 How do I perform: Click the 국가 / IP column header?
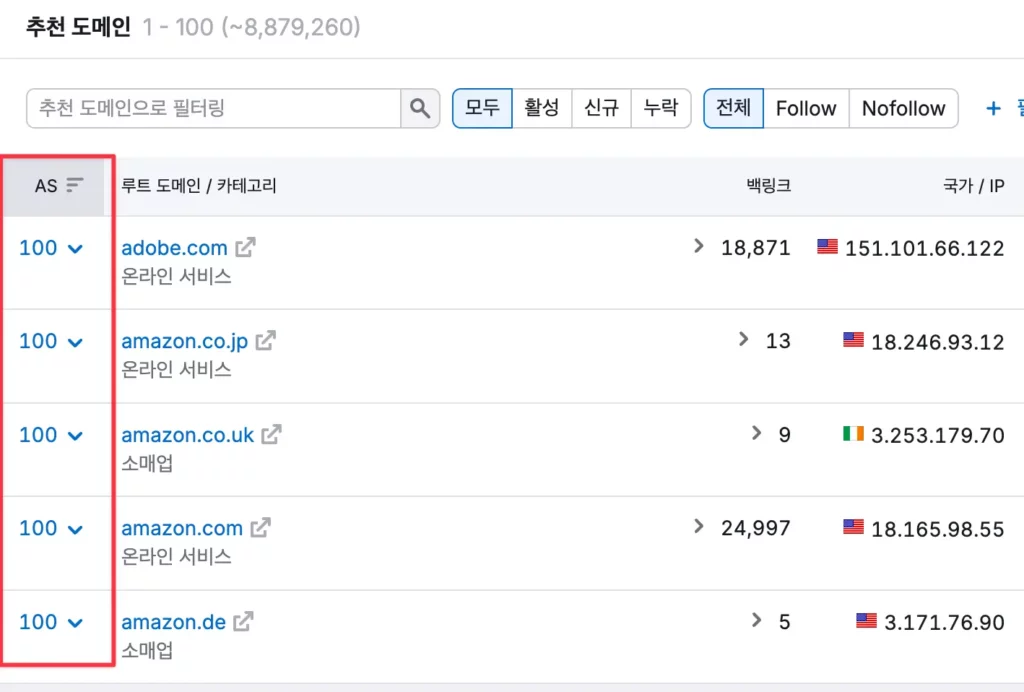974,185
